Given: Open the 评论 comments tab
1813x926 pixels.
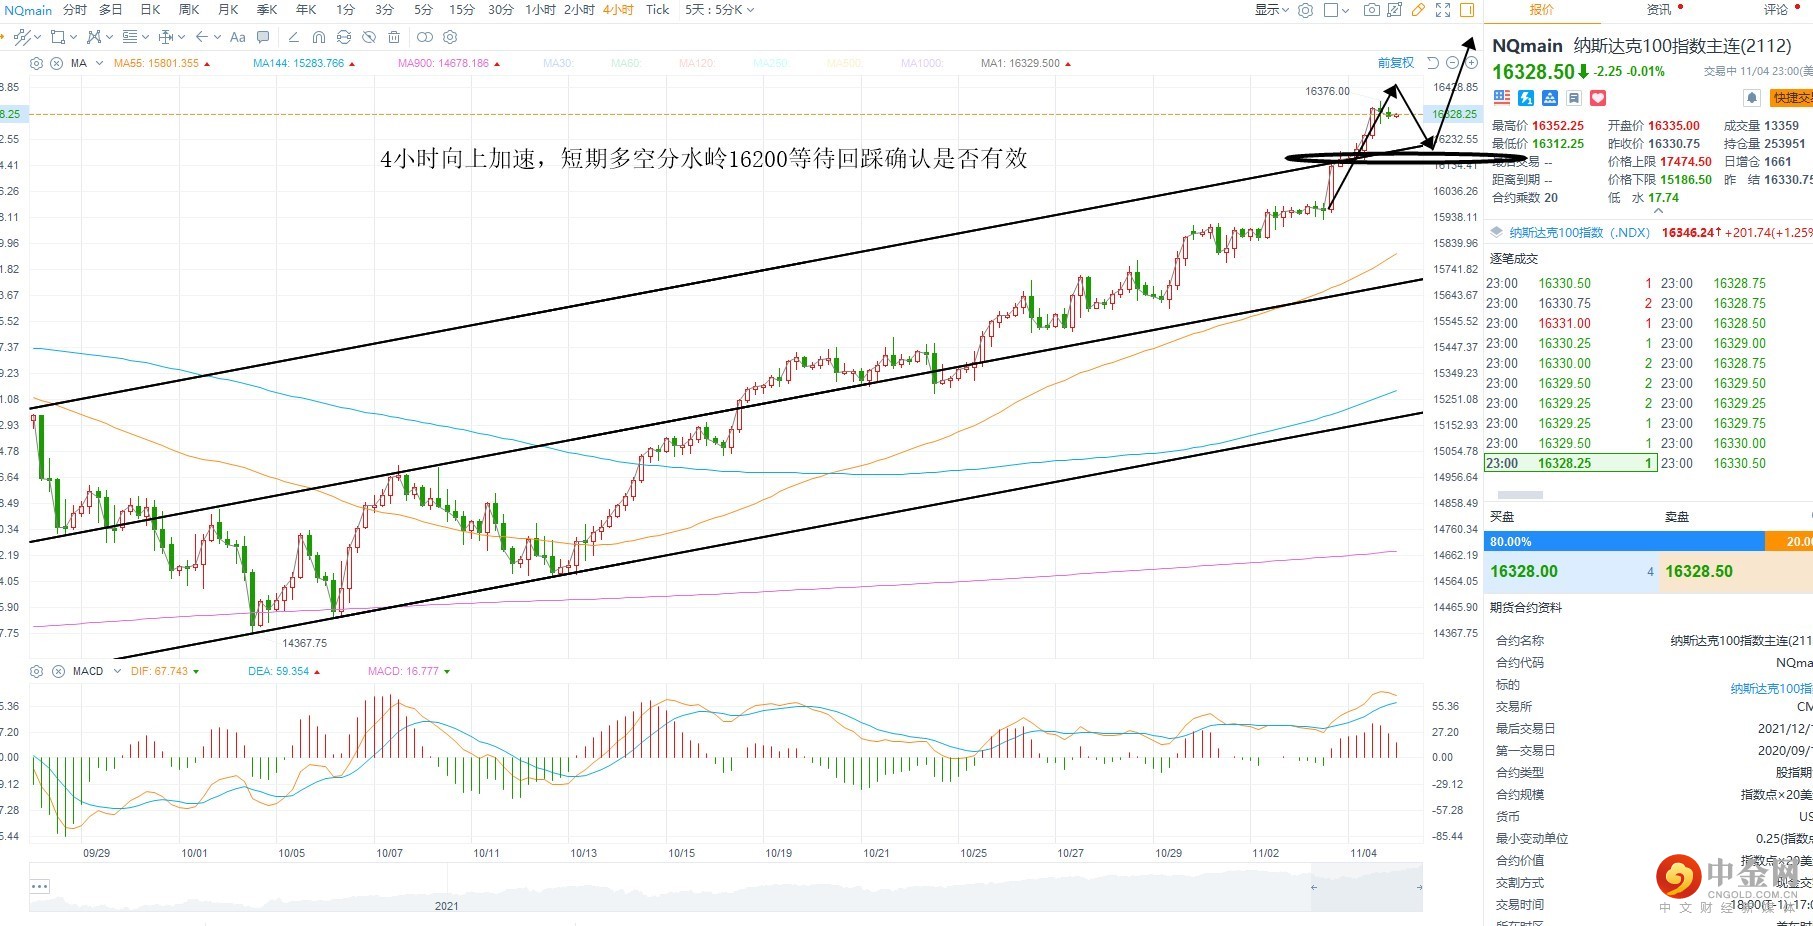Looking at the screenshot, I should 1776,10.
